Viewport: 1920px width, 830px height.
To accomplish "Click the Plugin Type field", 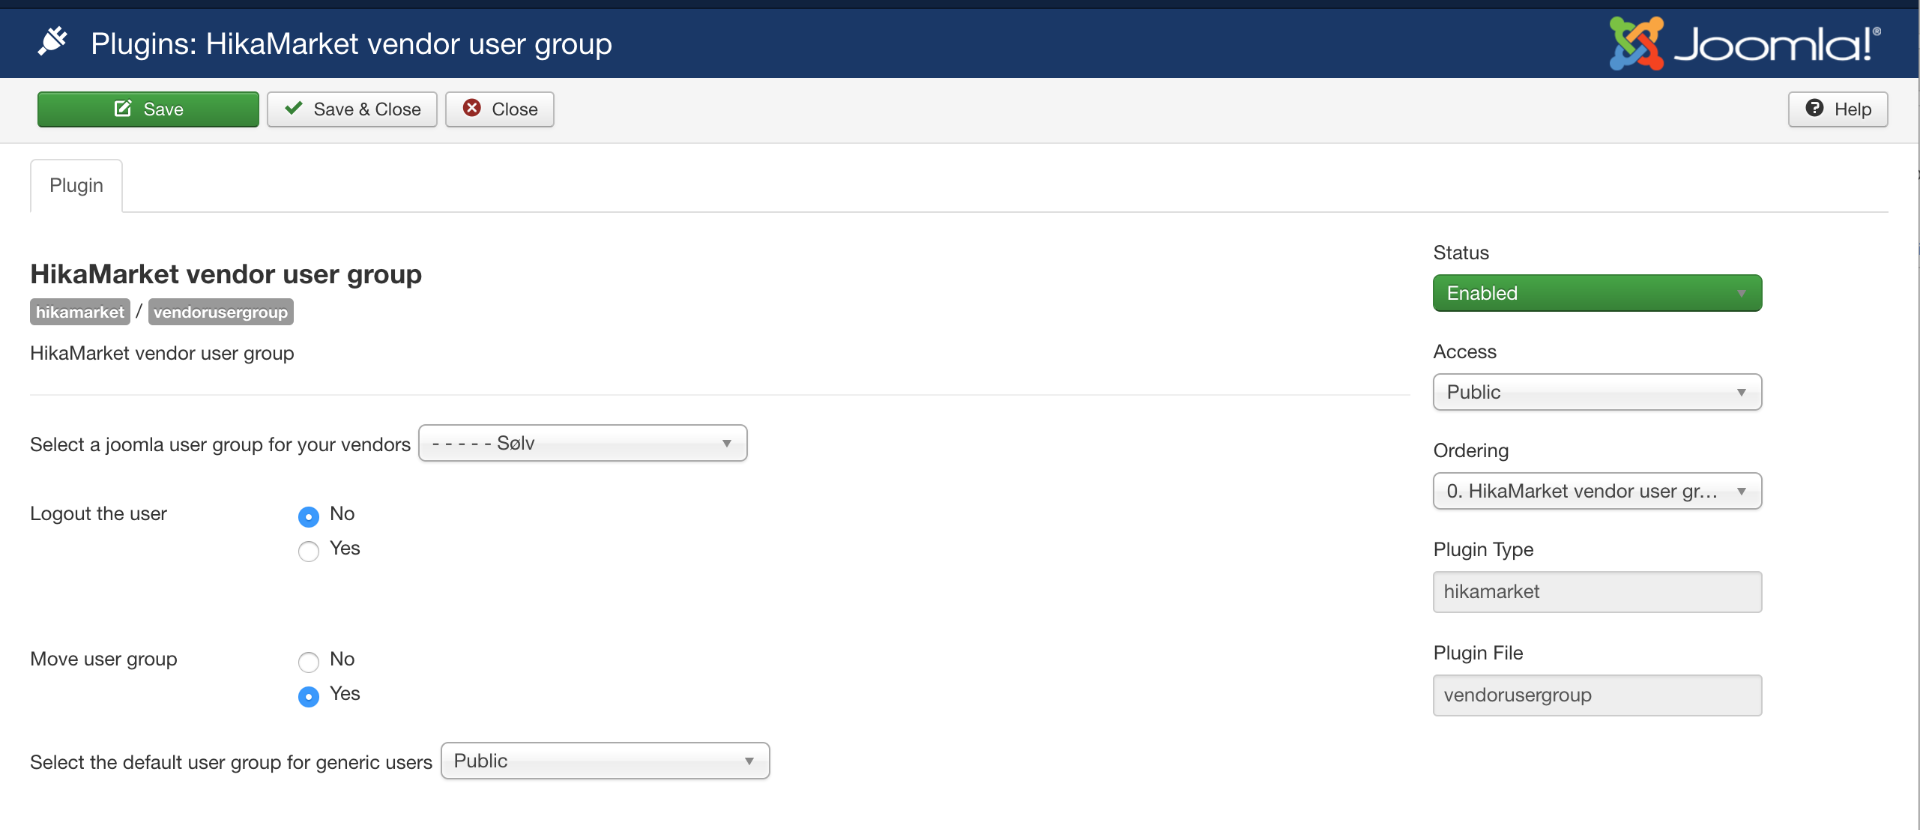I will 1596,592.
